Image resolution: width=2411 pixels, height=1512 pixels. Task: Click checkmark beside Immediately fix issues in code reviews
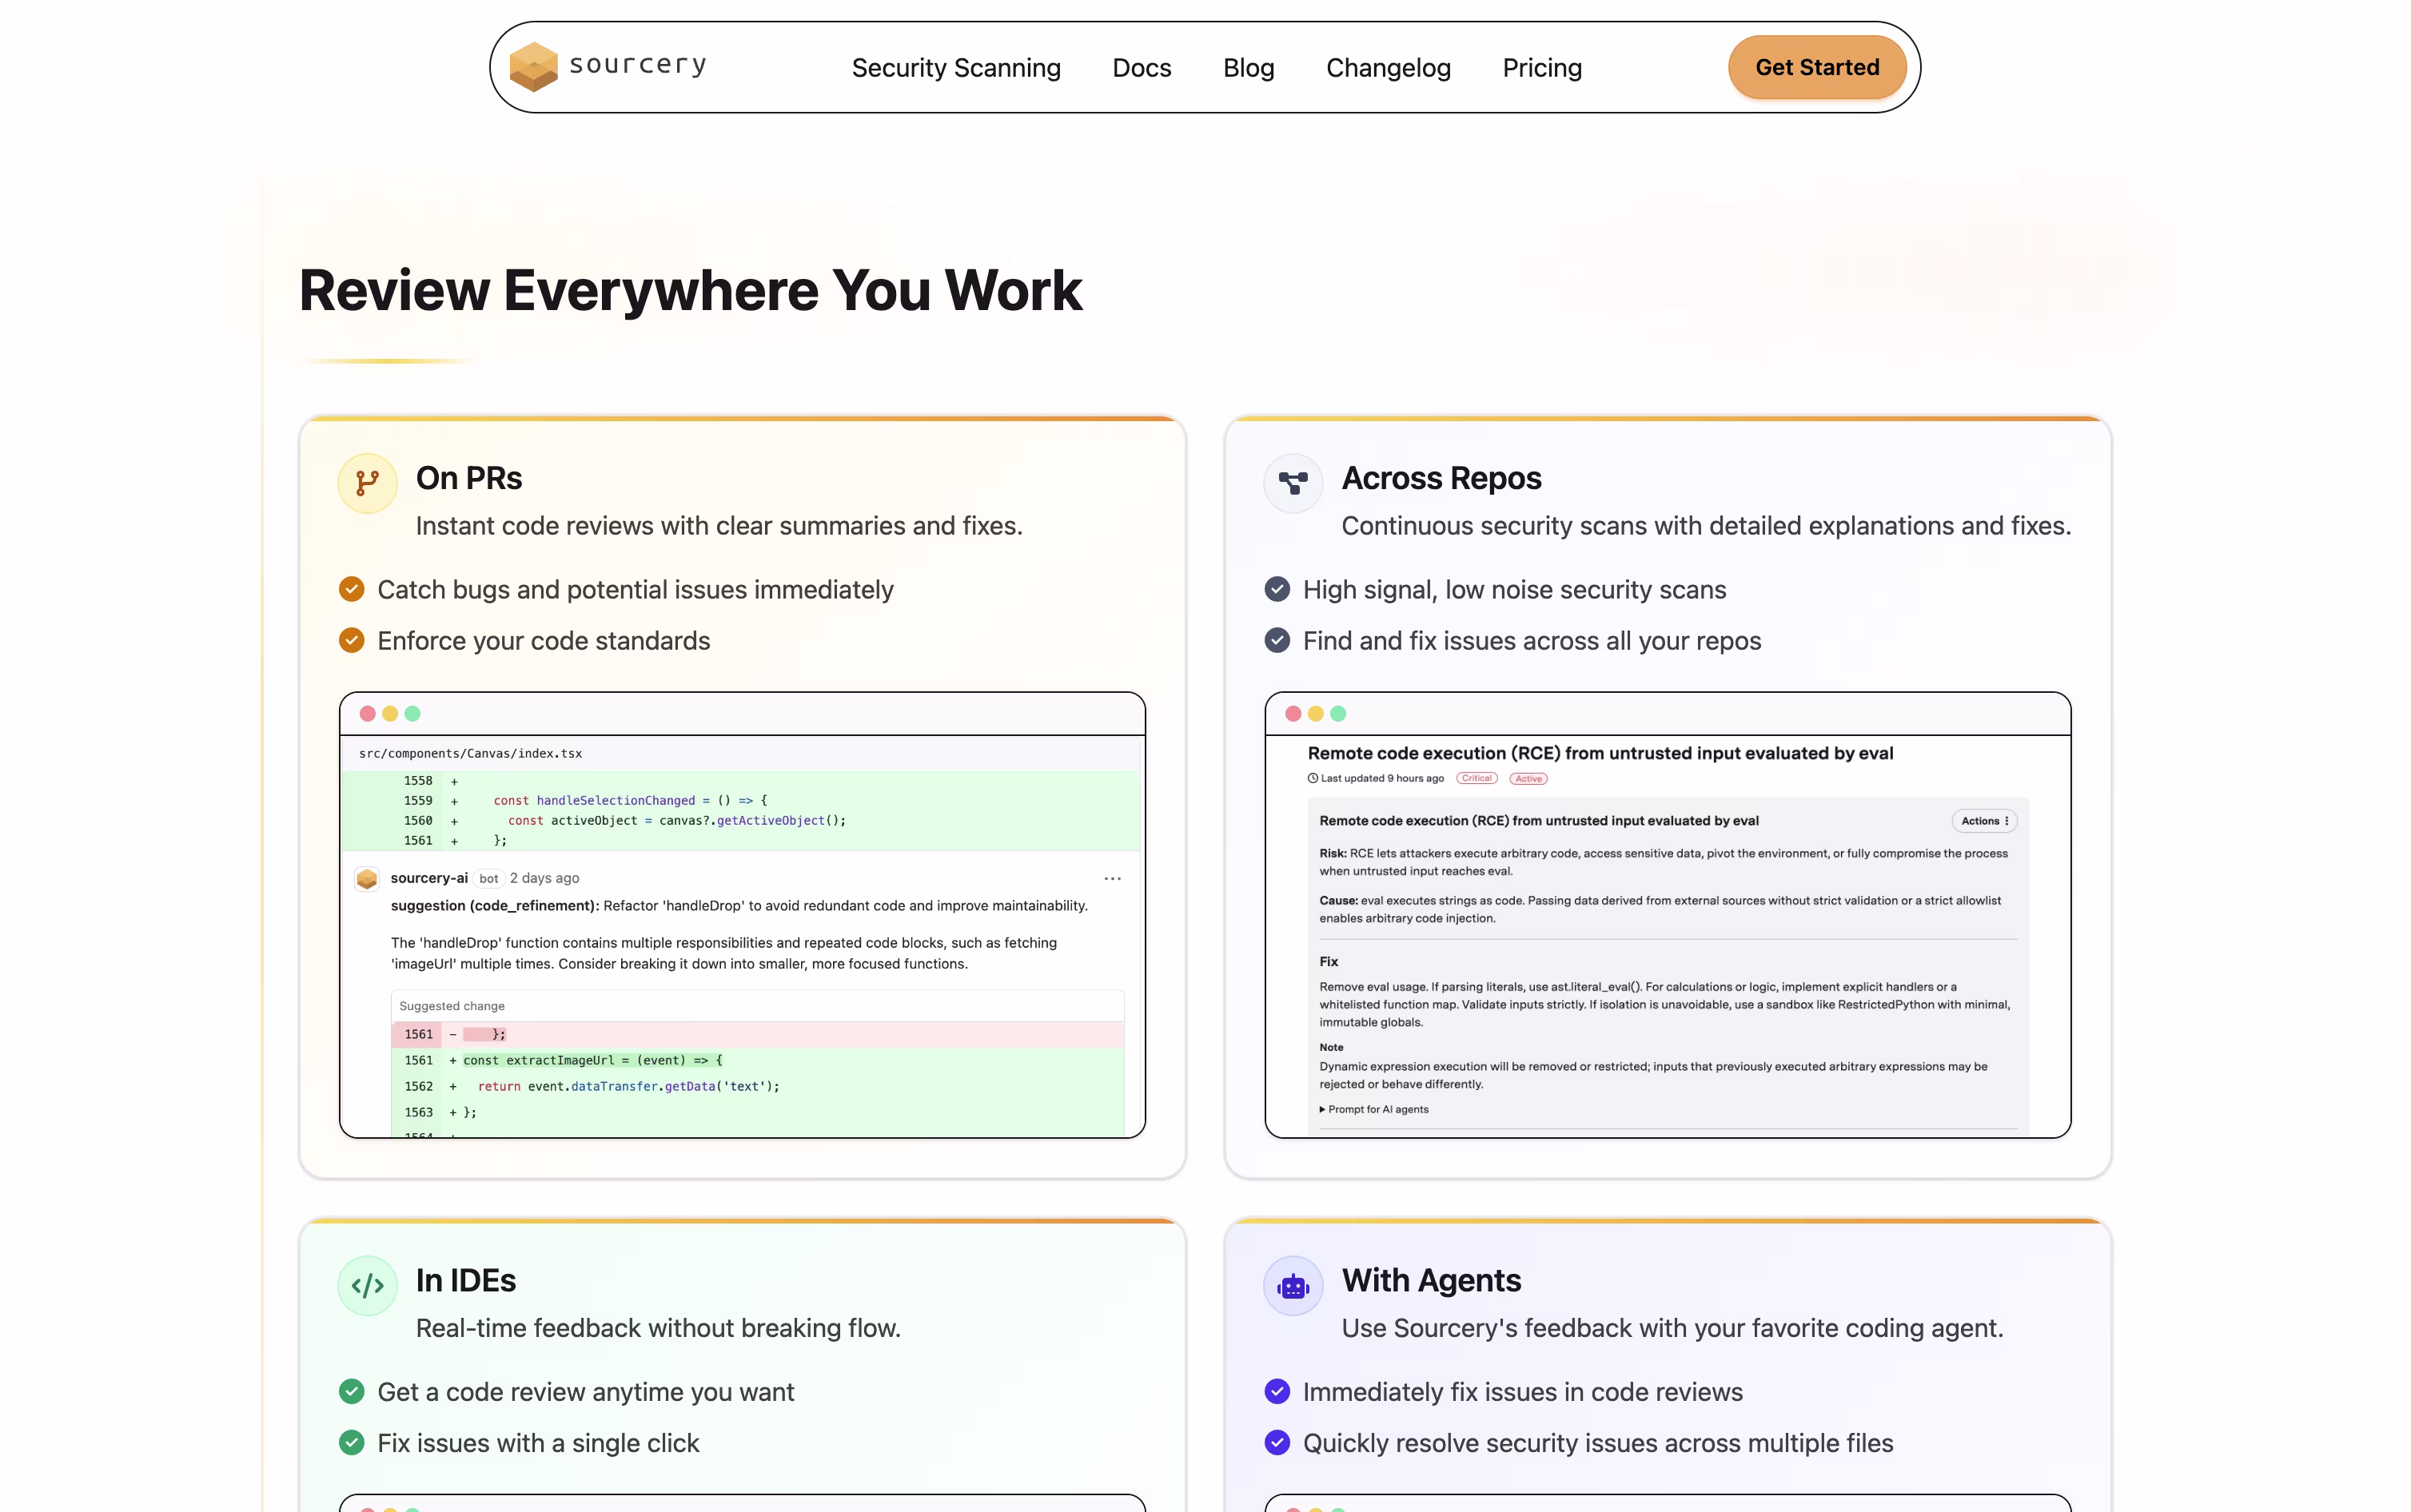click(x=1276, y=1391)
